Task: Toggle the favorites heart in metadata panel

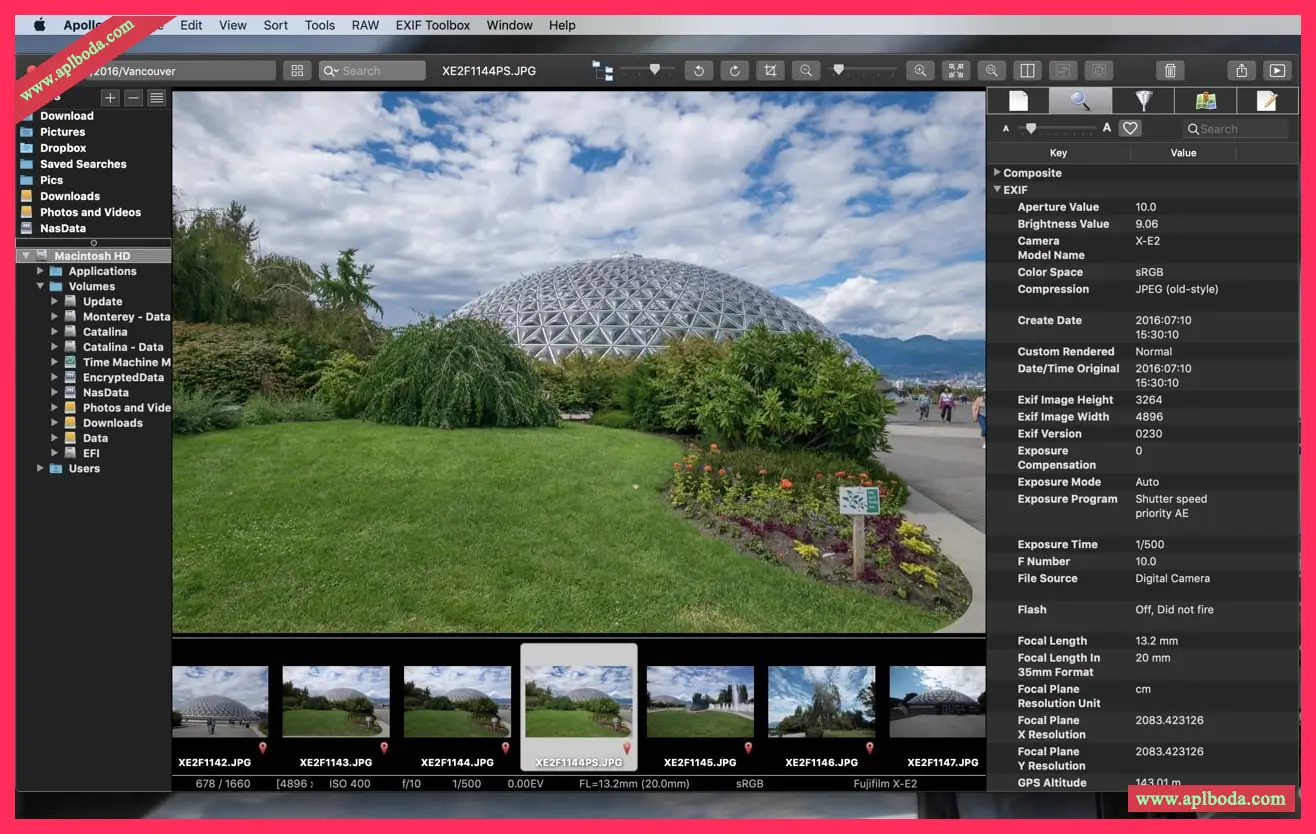Action: click(1130, 128)
